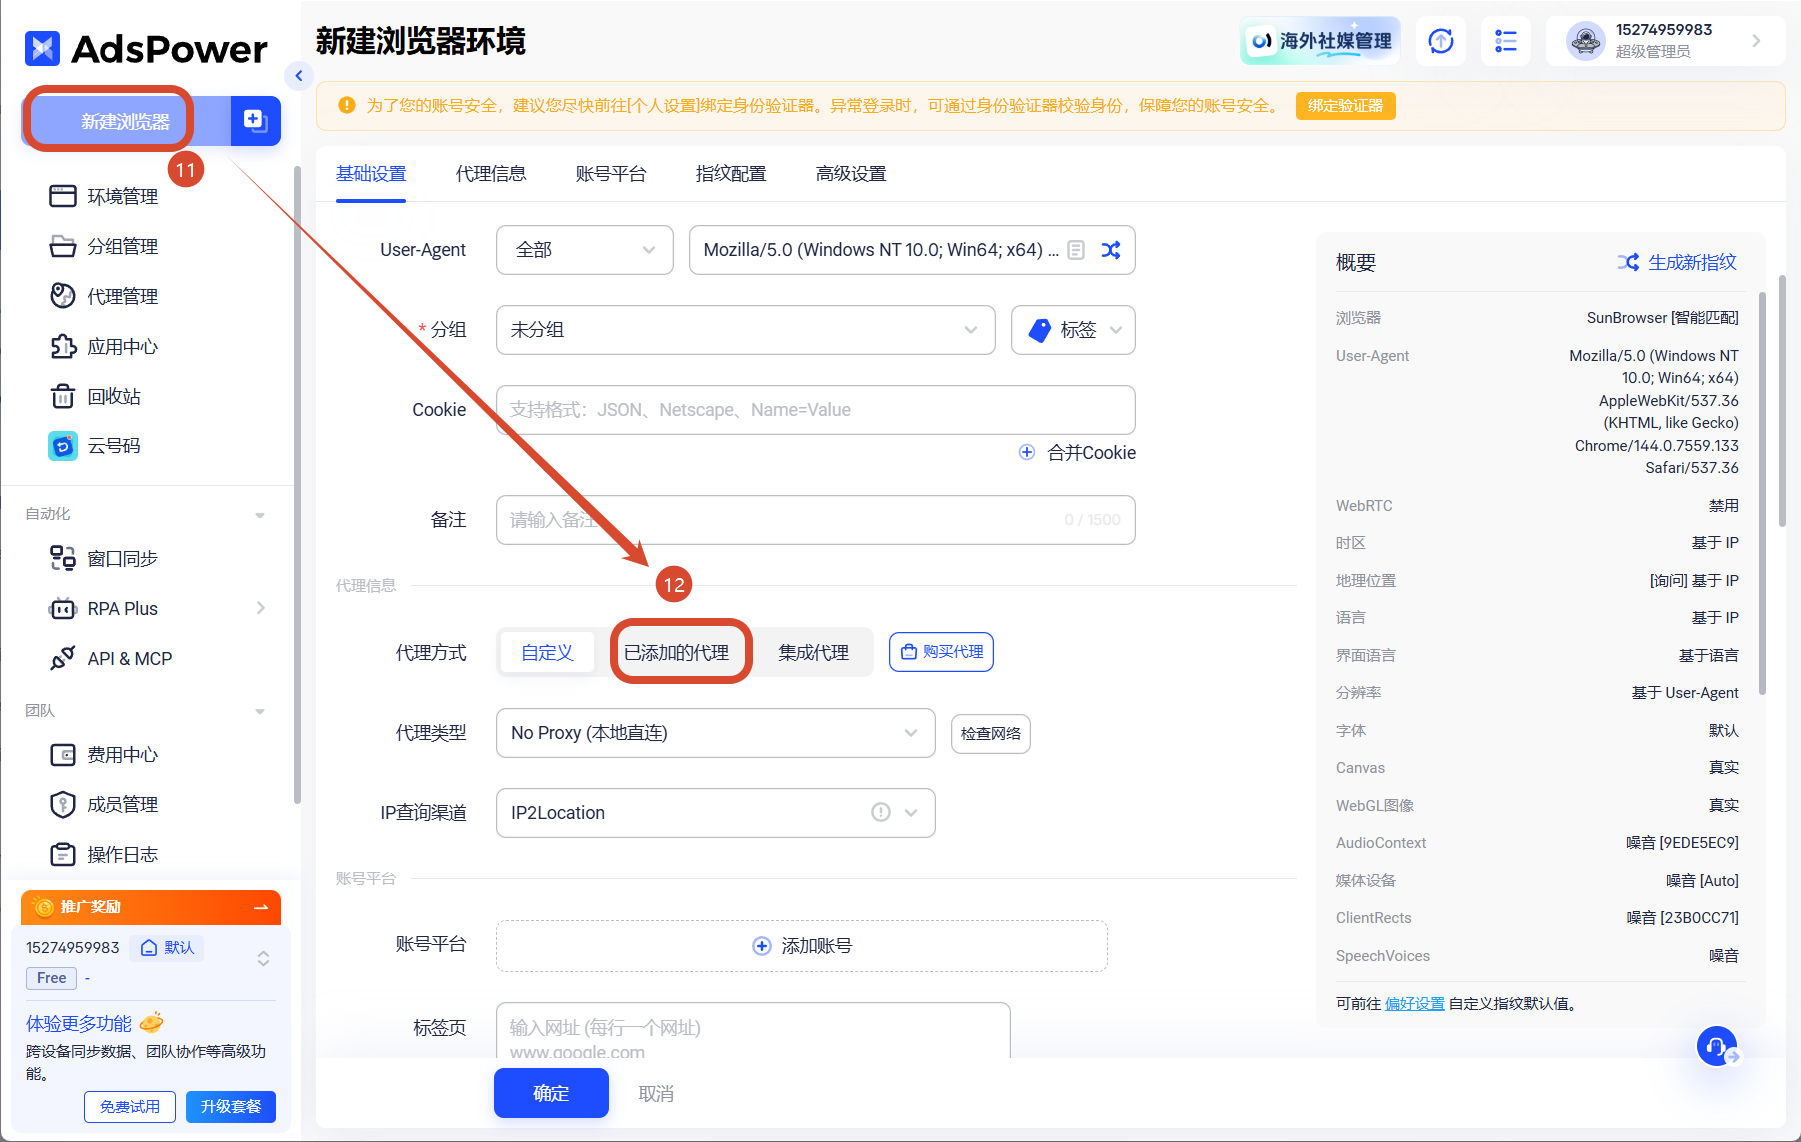
Task: Open the 偏好设置 link
Action: pos(1415,1004)
